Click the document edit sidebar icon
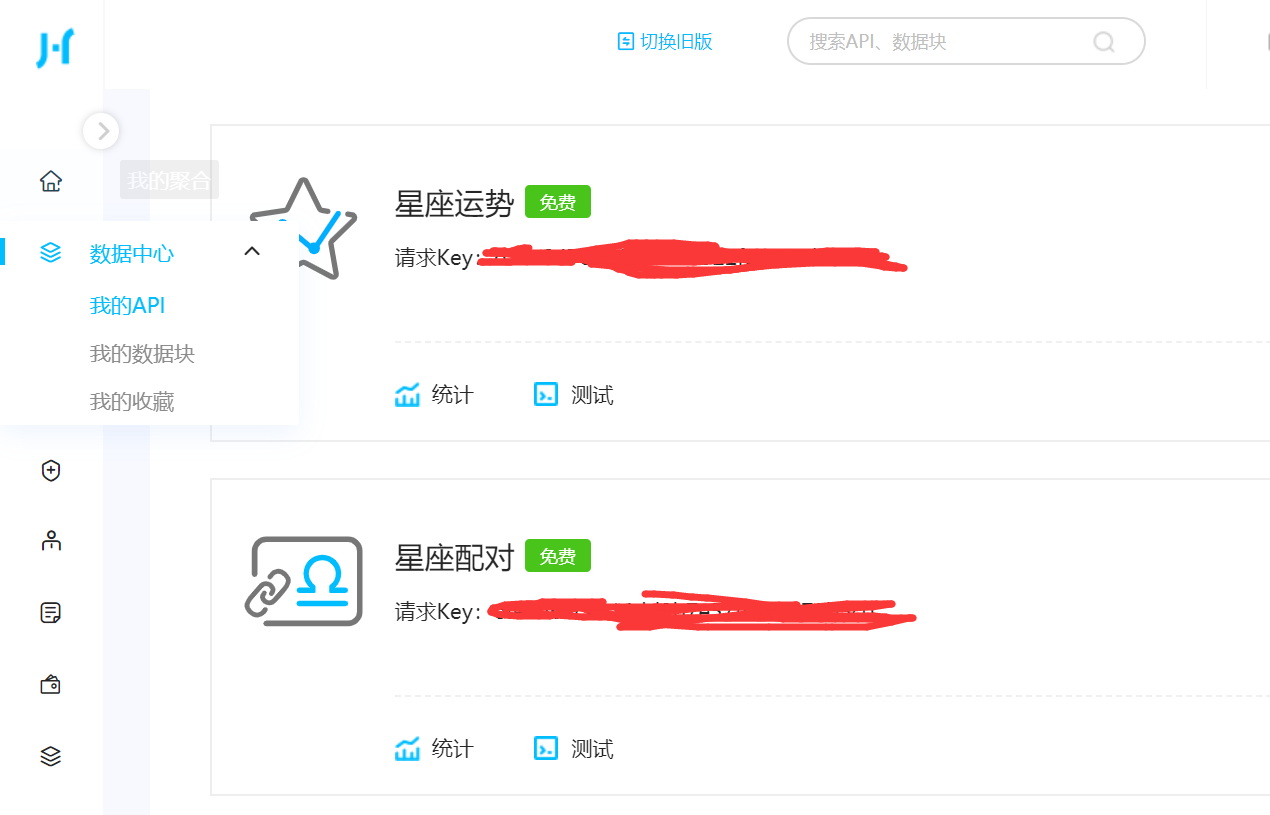 51,612
